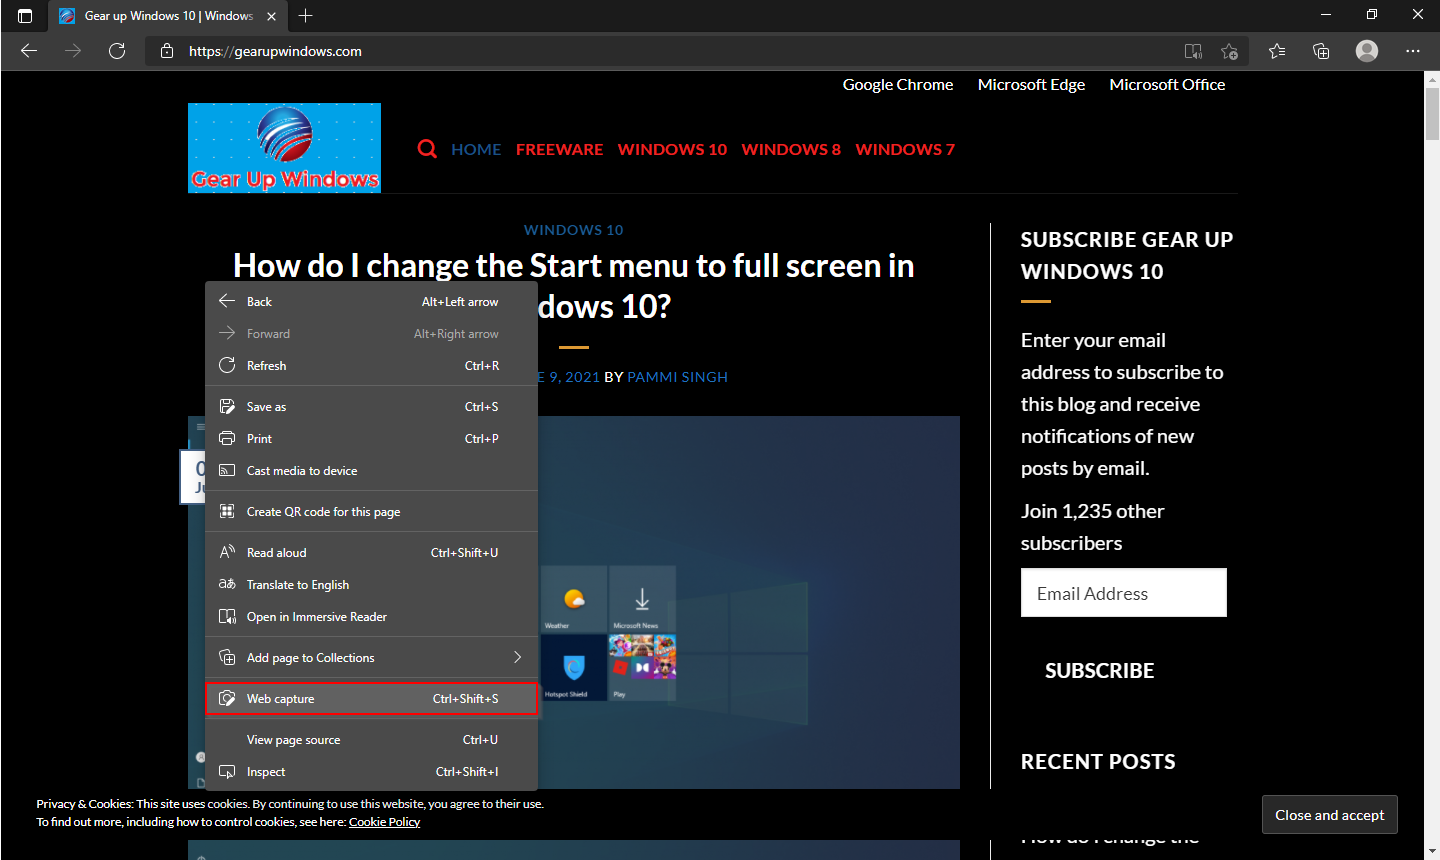Open the Collections toolbar icon

[x=1321, y=51]
